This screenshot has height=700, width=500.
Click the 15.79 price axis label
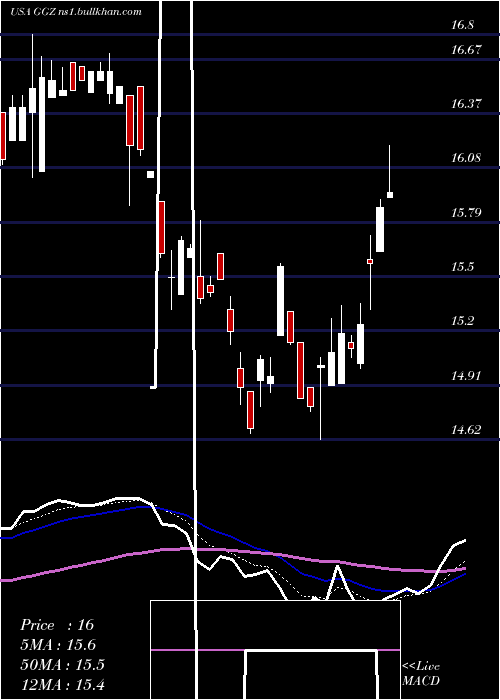[x=466, y=212]
